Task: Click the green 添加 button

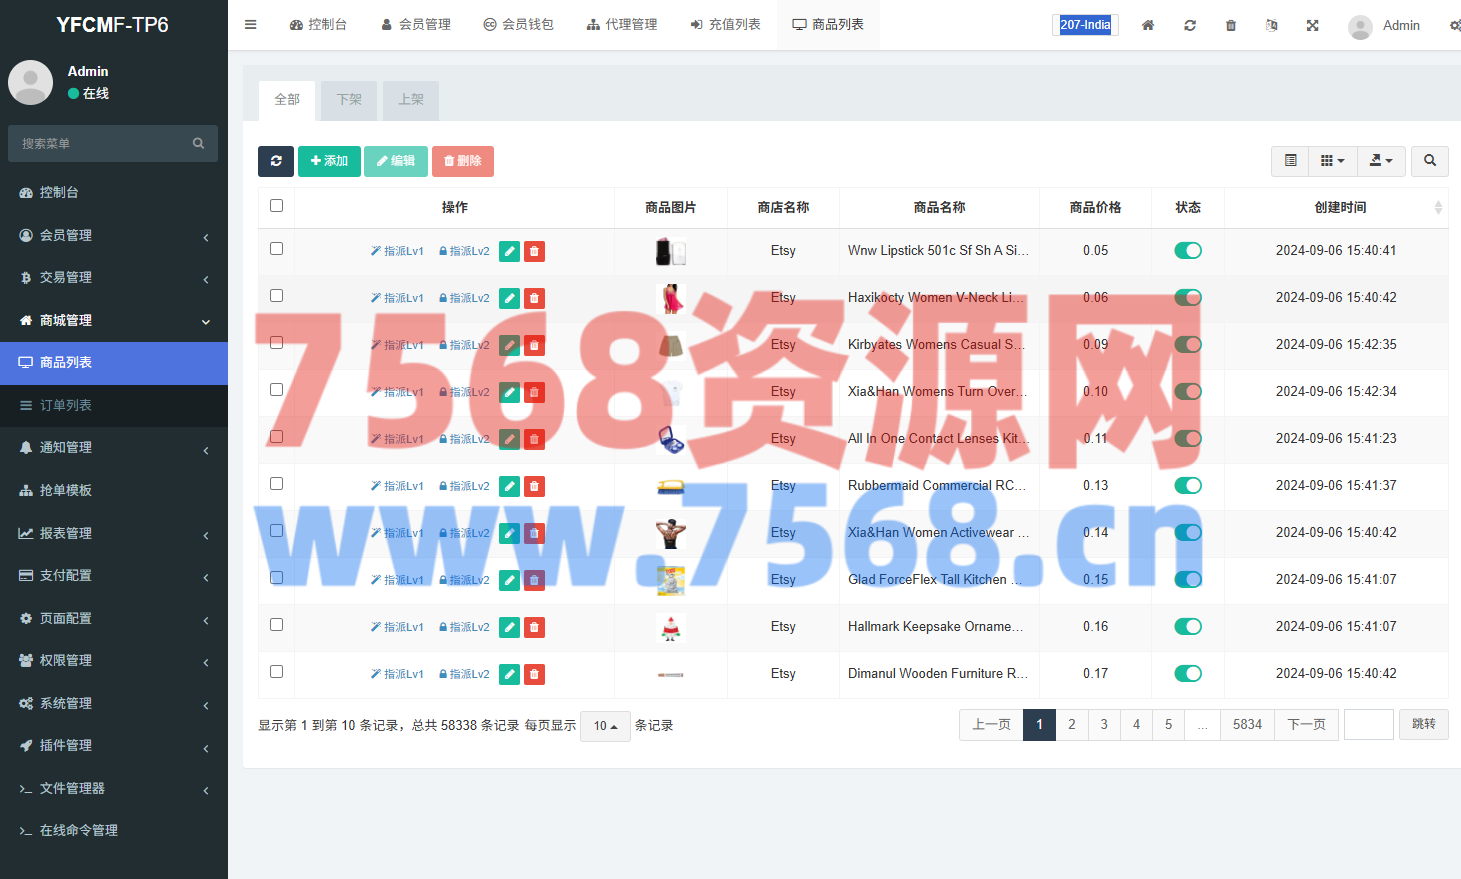Action: tap(329, 161)
